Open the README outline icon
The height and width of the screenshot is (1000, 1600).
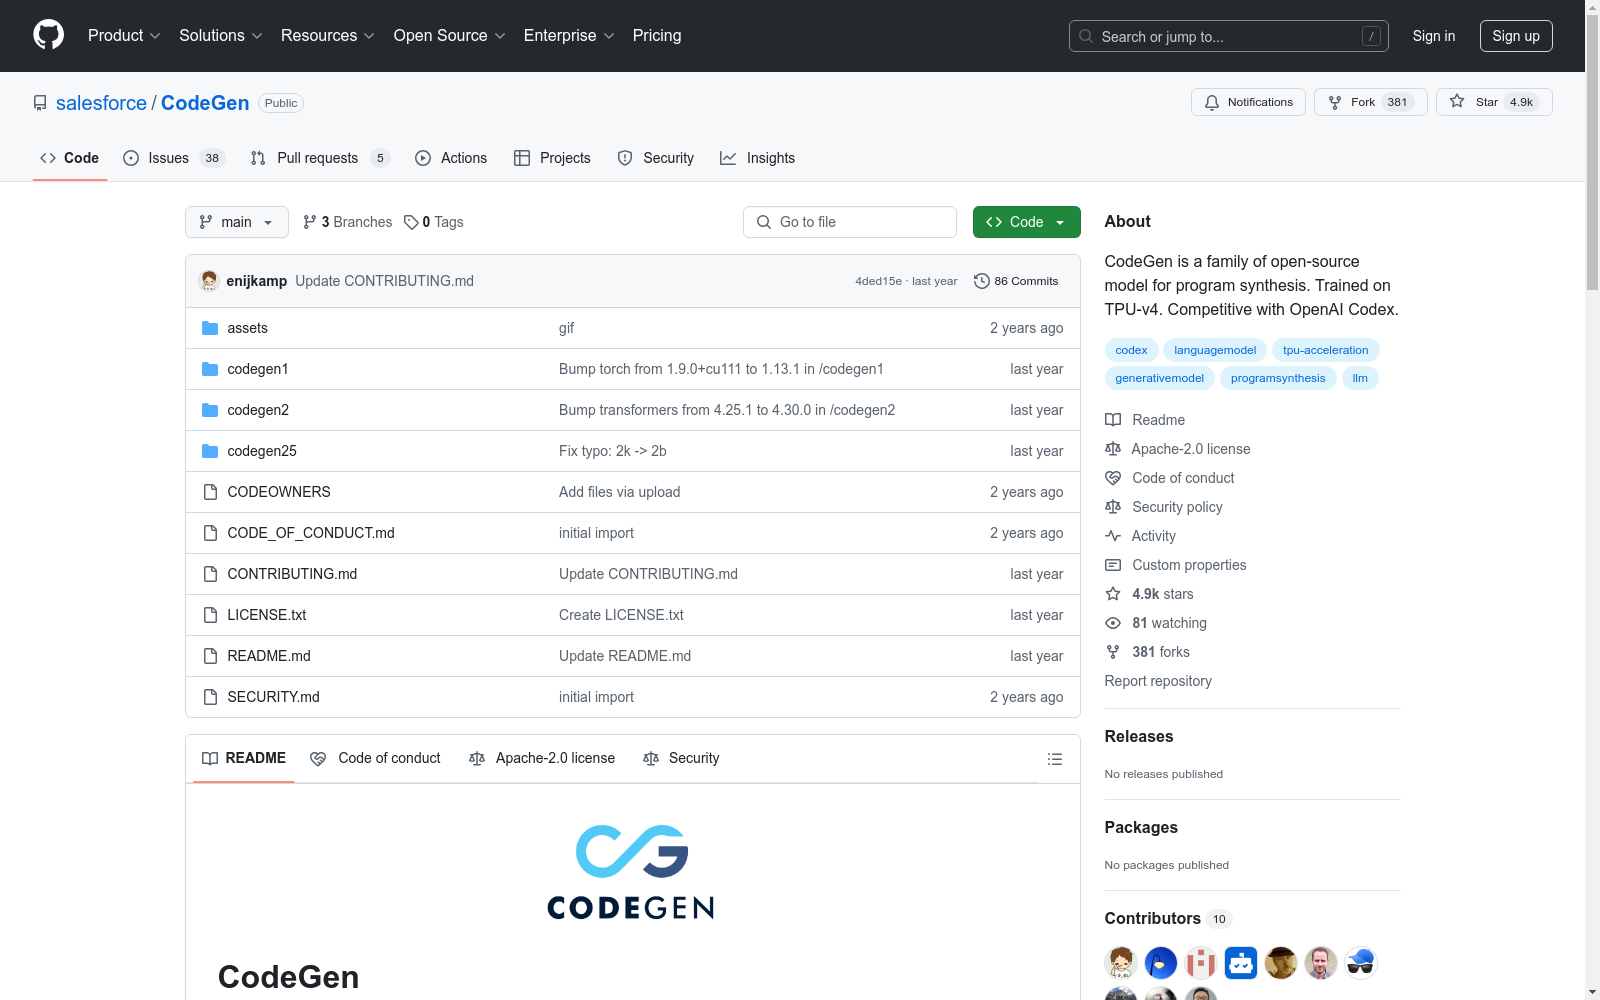1054,759
